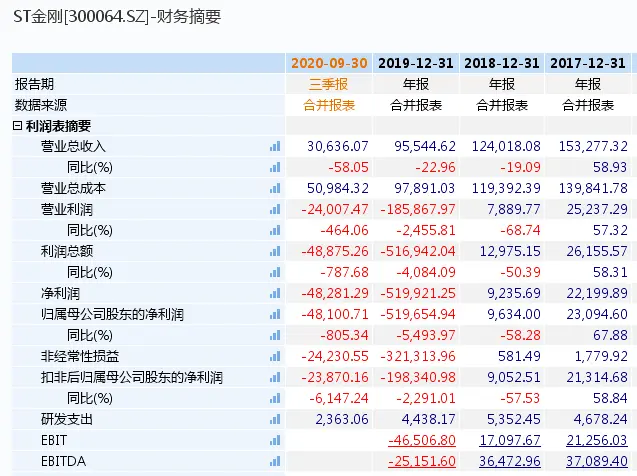Click non-recurring value -321,313.96

click(418, 357)
